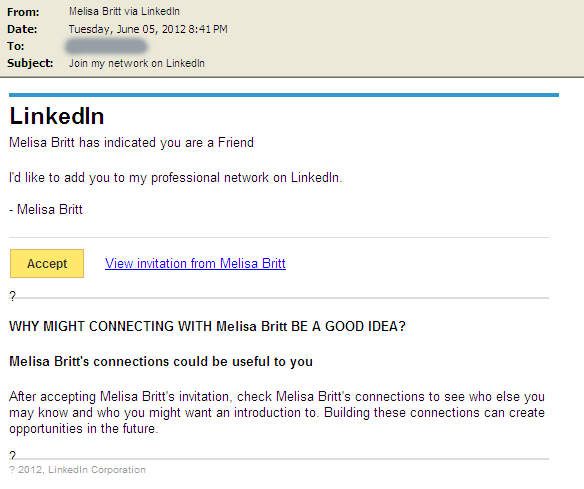The image size is (584, 489).
Task: Click the Date: header label
Action: (x=22, y=29)
